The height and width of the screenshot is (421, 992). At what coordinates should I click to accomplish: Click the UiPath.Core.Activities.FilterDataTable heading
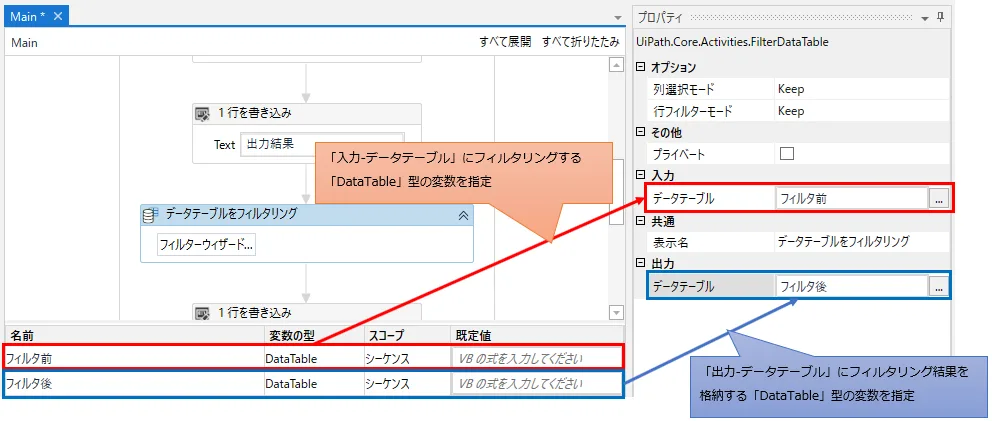click(732, 42)
